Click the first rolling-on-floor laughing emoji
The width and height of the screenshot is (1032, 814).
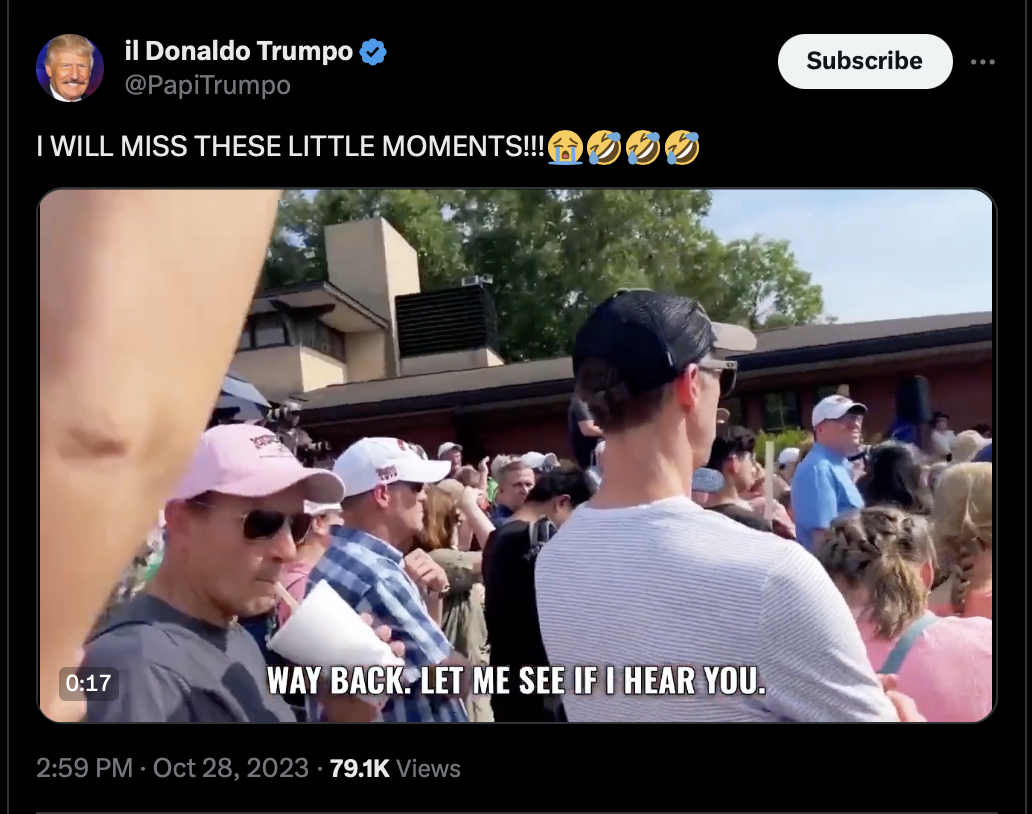(604, 147)
